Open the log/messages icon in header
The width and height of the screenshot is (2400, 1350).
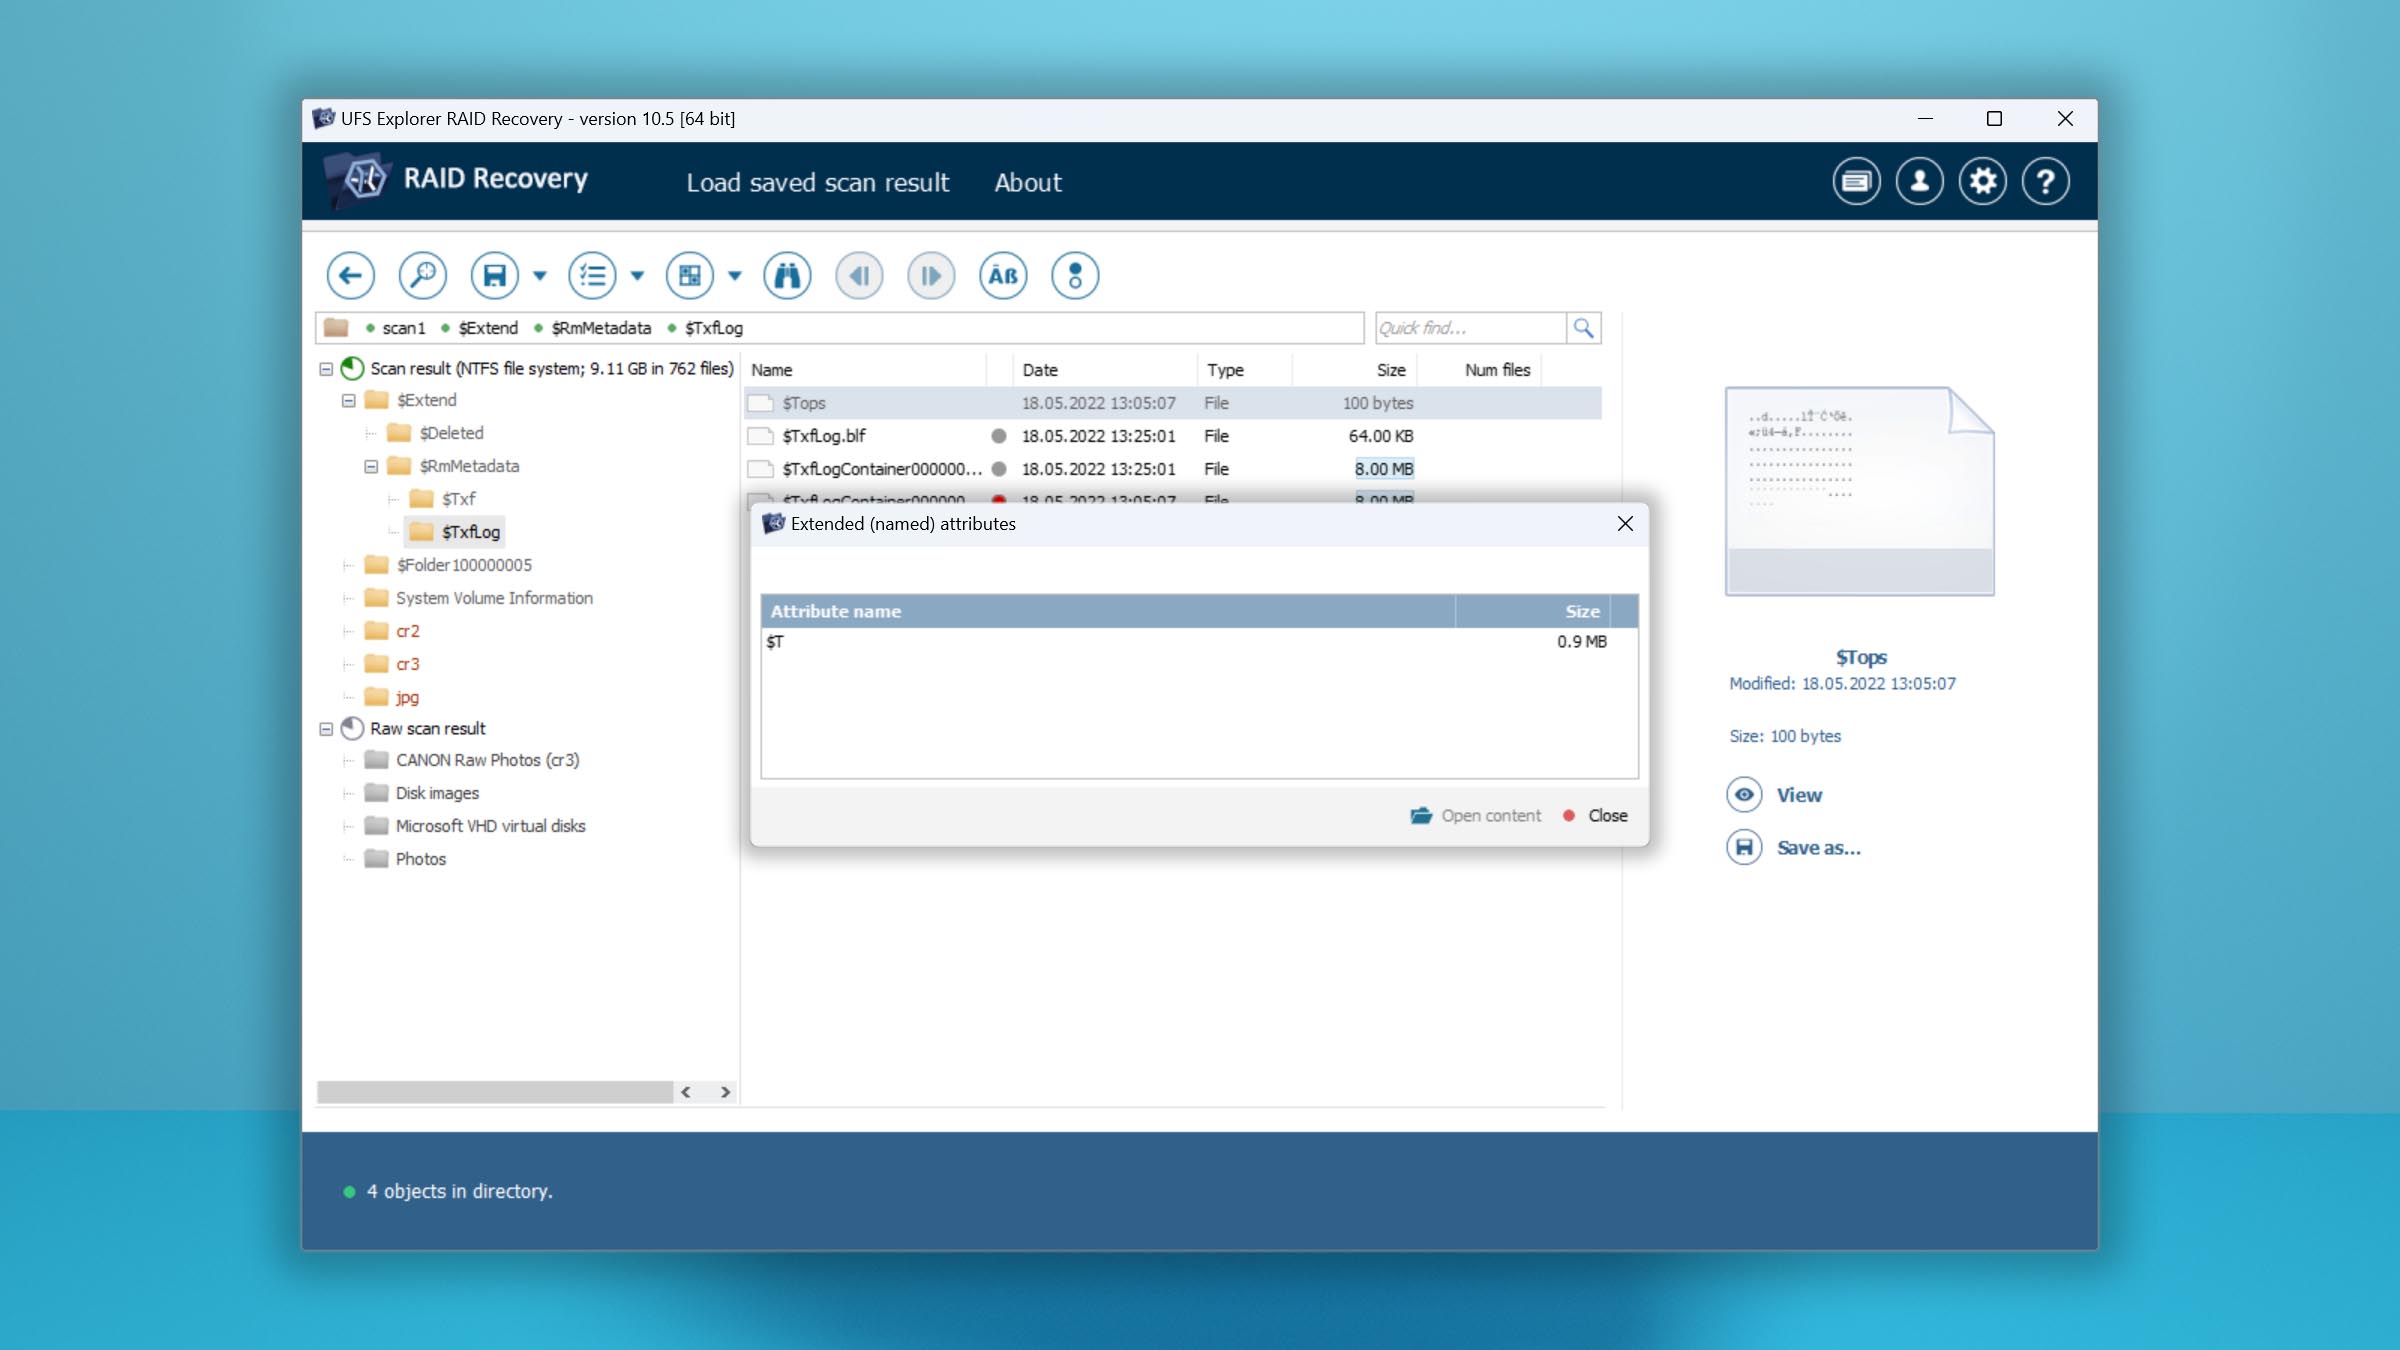[x=1856, y=181]
